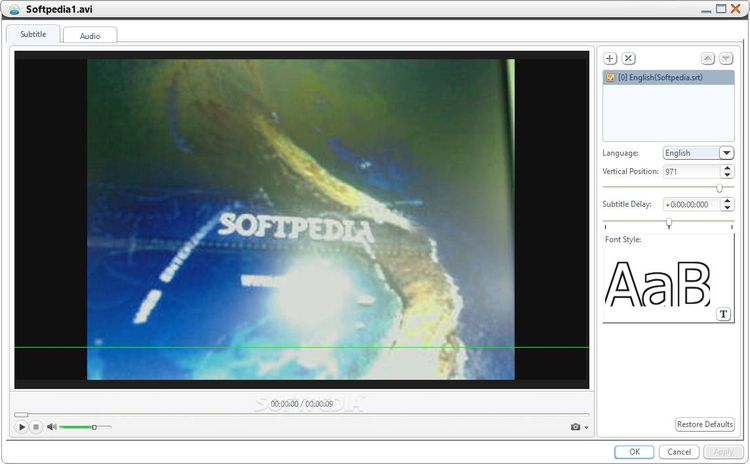Expand the Language dropdown
Screen dimensions: 750x464
pos(727,153)
